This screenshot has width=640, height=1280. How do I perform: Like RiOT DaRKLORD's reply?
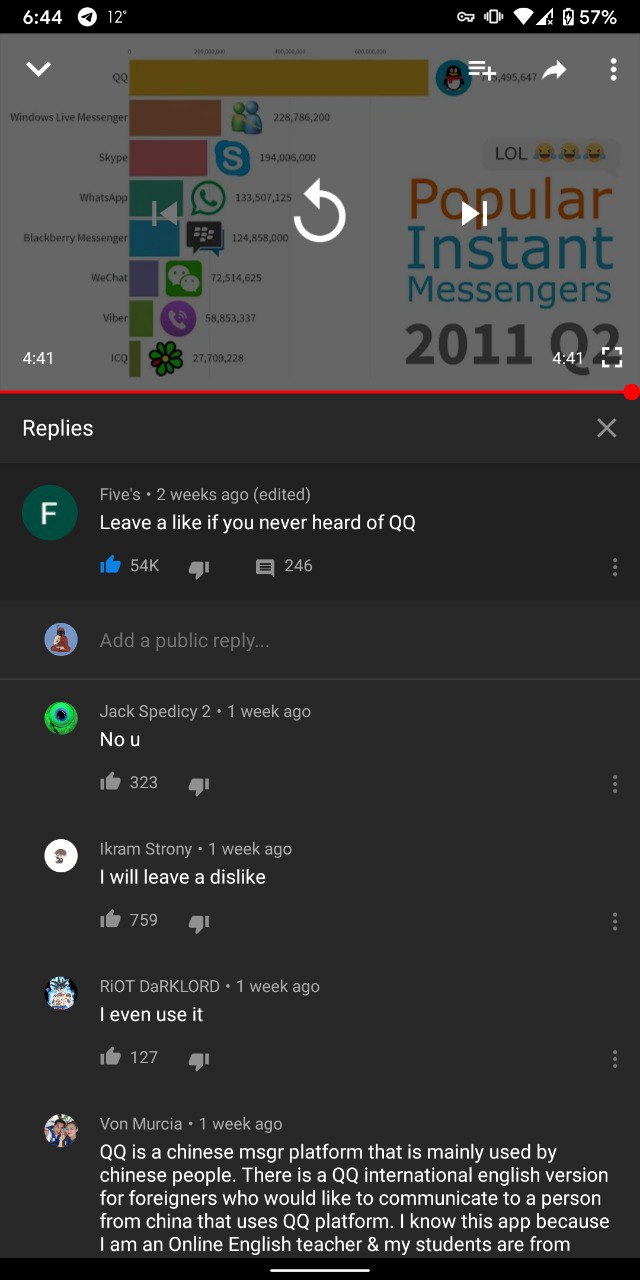coord(111,1057)
